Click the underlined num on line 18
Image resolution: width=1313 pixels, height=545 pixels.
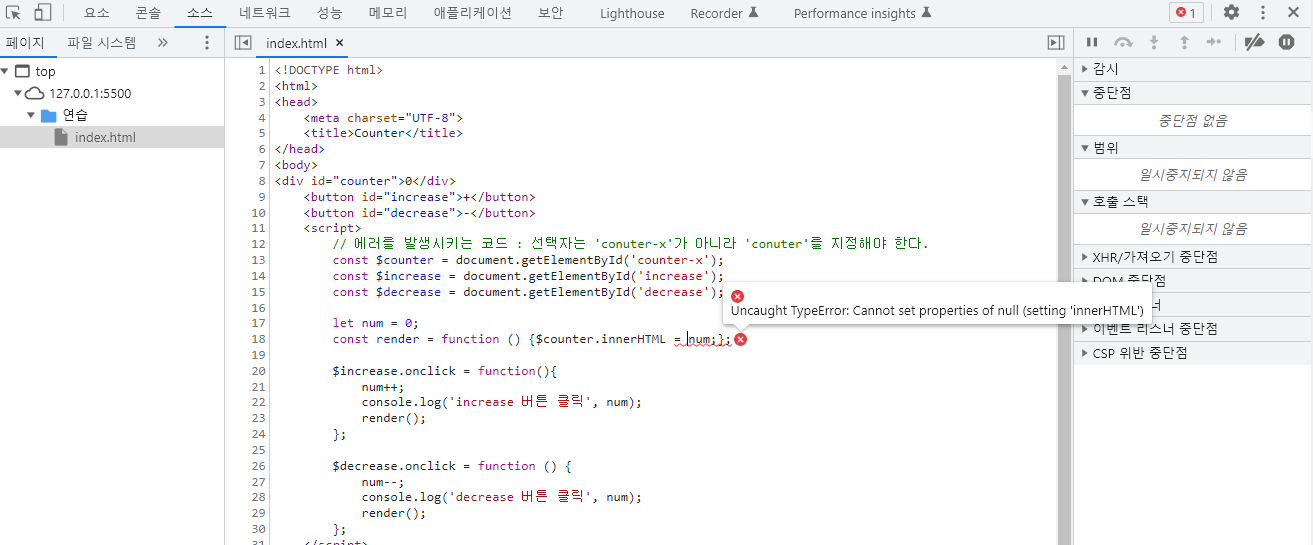click(698, 340)
